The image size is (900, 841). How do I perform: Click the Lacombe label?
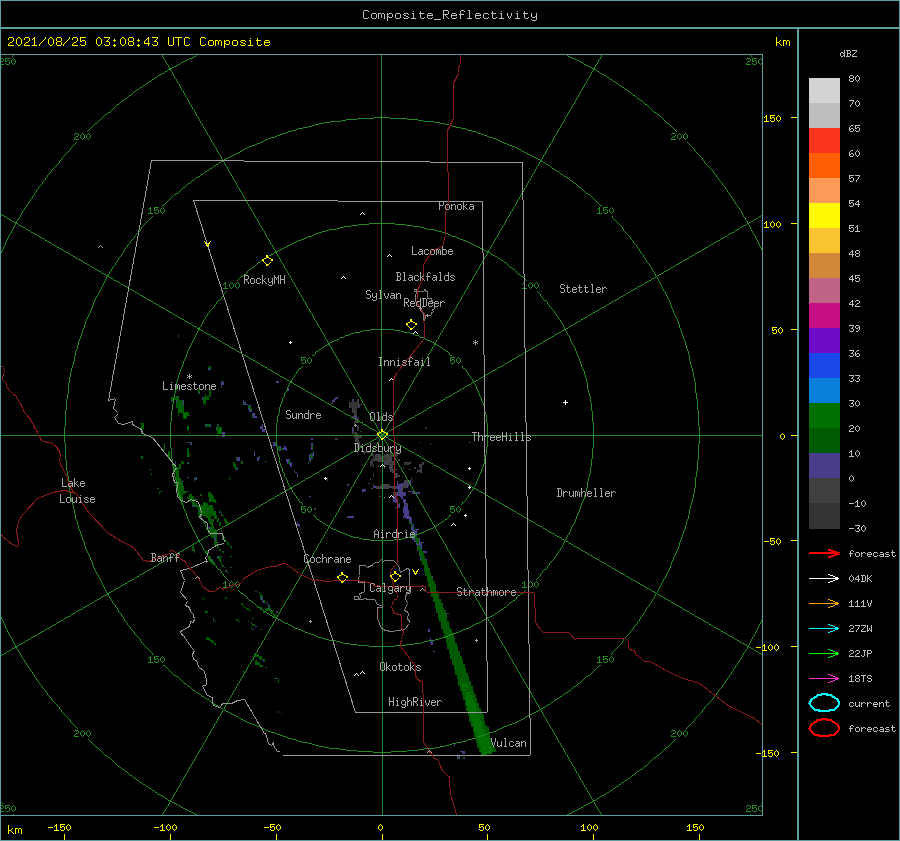[432, 251]
